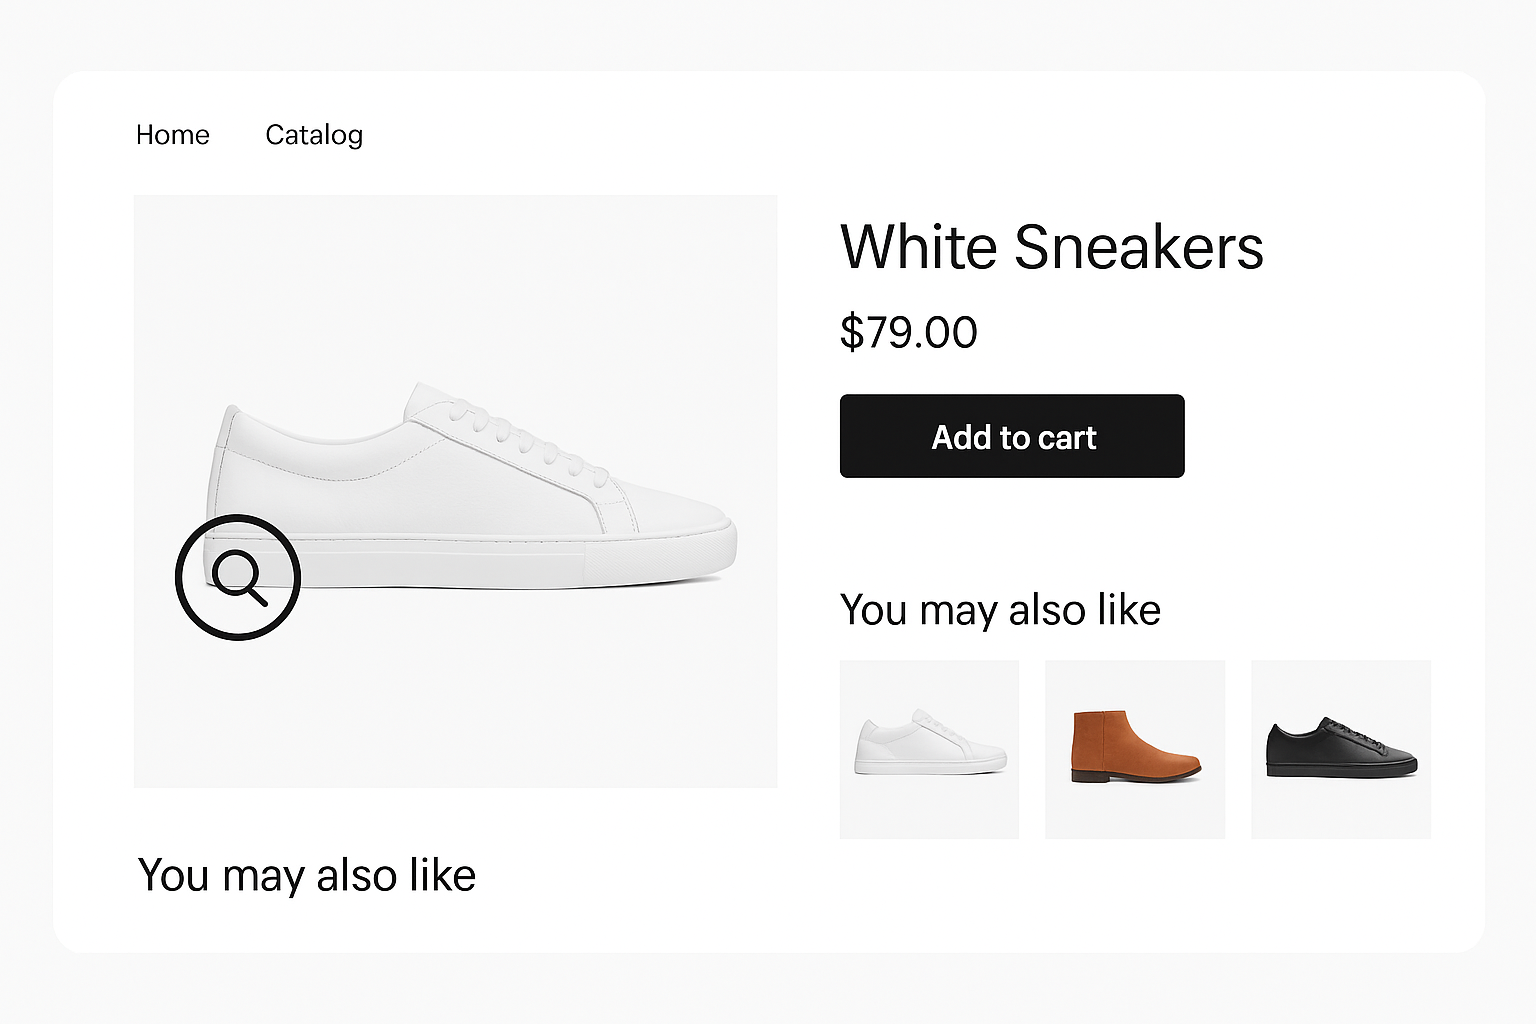Image resolution: width=1536 pixels, height=1024 pixels.
Task: Click the Add to cart black panel
Action: (1012, 436)
